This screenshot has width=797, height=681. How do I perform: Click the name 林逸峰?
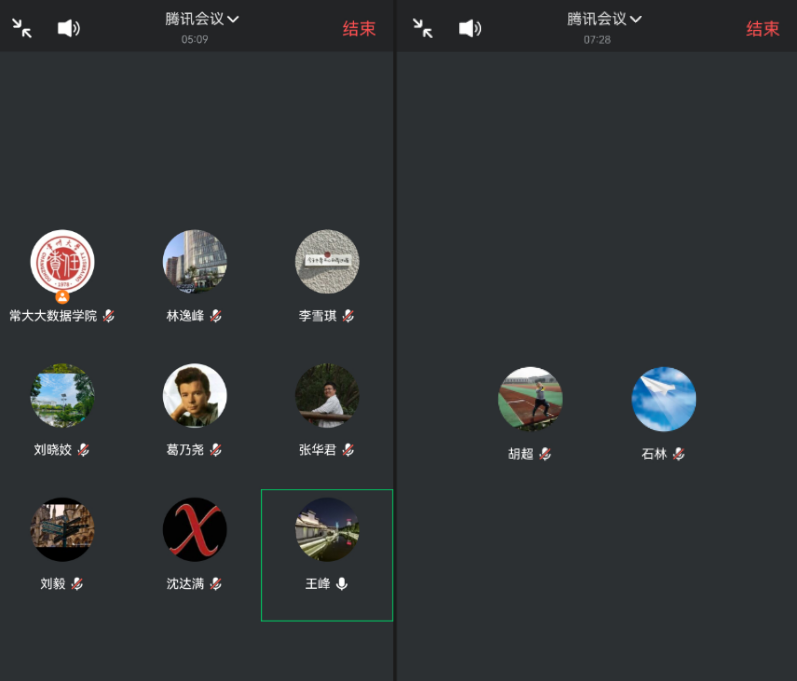[185, 316]
